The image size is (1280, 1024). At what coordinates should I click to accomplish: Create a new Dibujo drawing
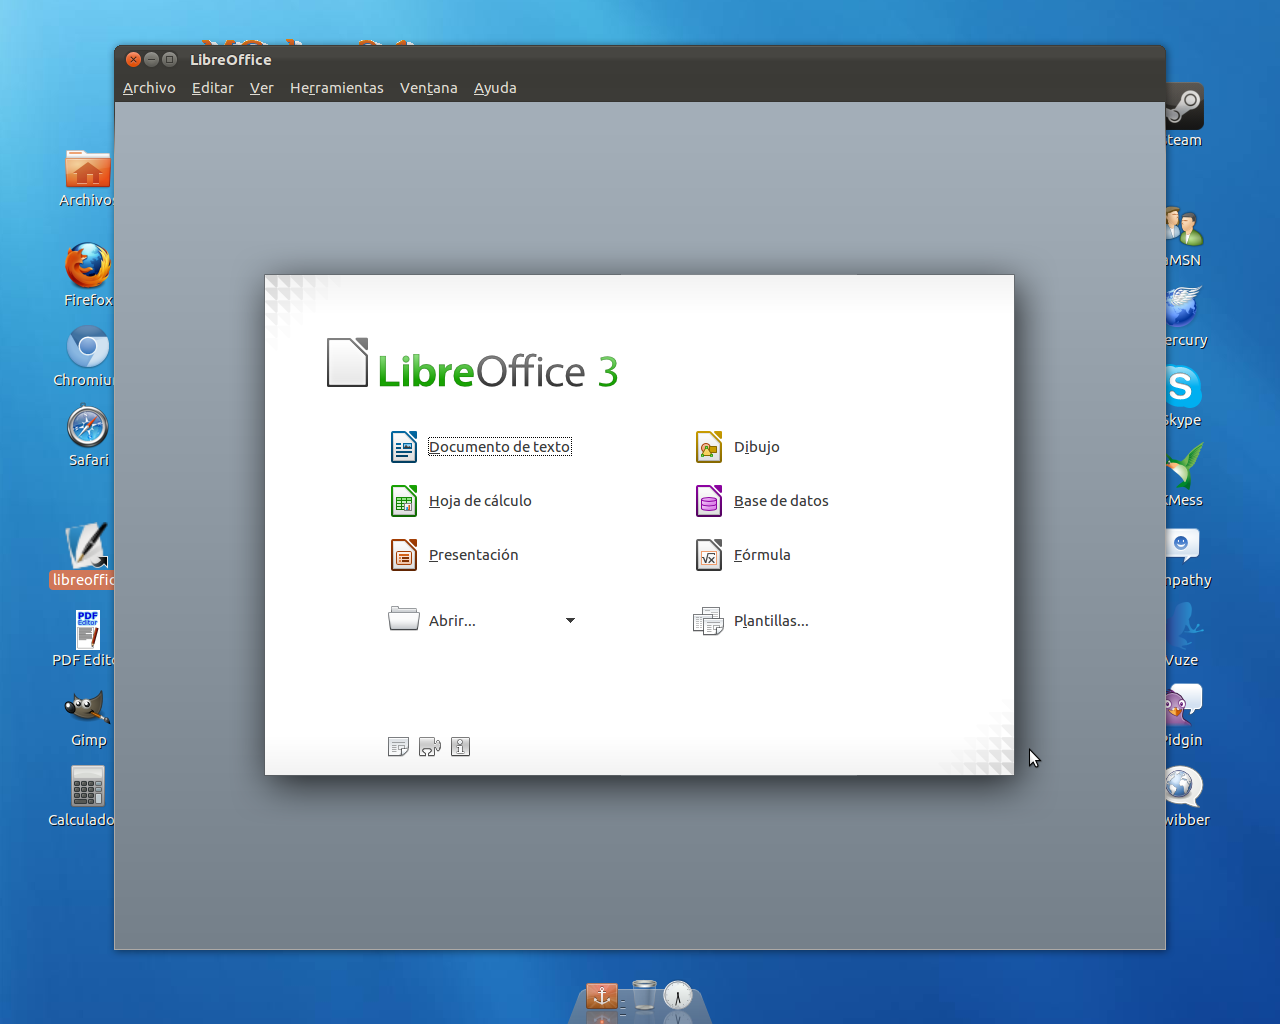[x=737, y=447]
